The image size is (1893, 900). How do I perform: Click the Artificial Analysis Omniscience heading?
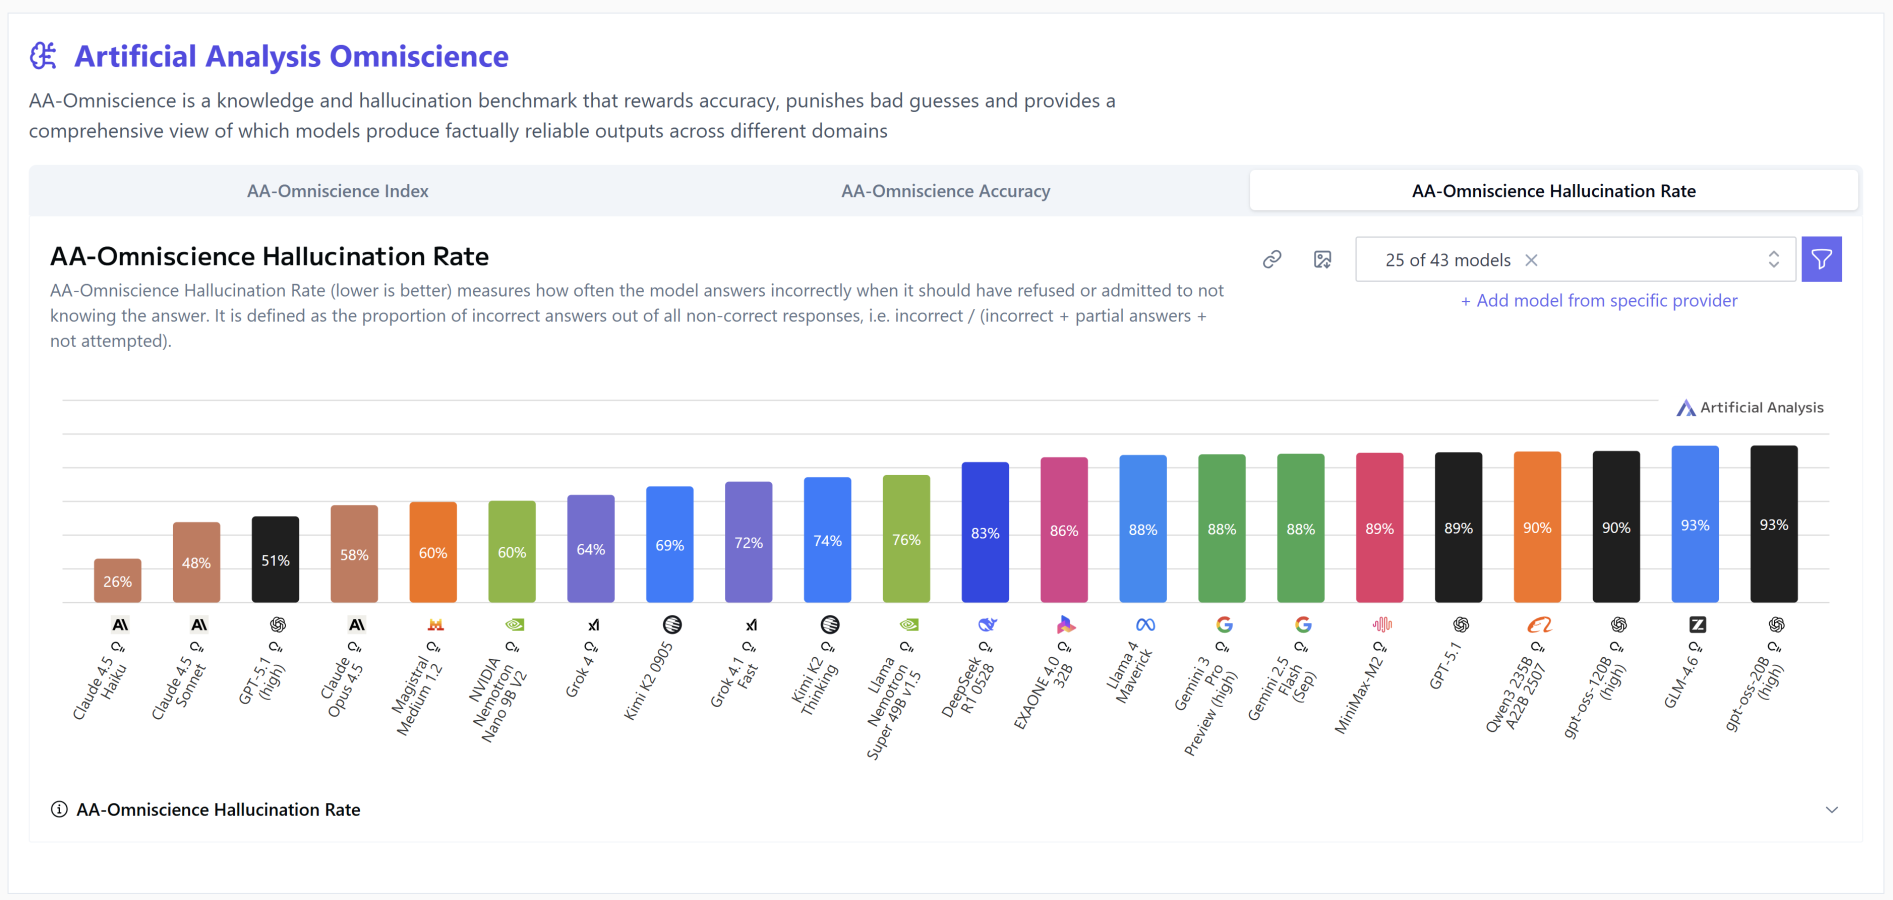(291, 57)
